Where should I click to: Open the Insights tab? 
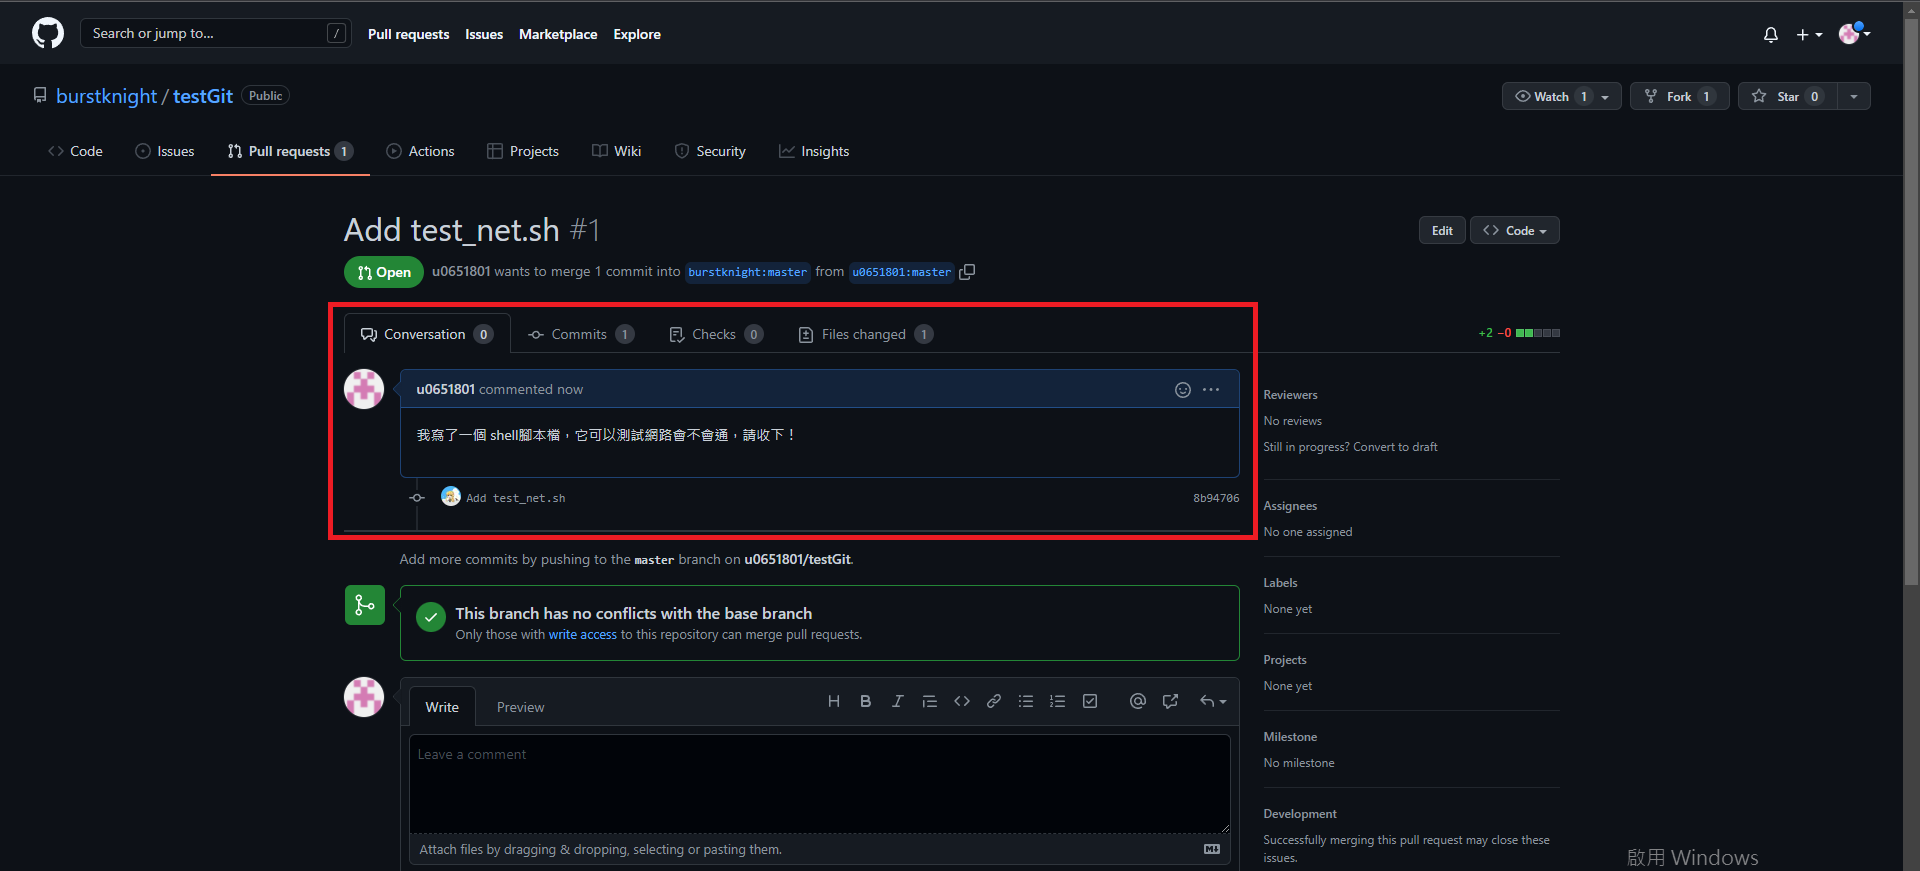click(x=814, y=151)
